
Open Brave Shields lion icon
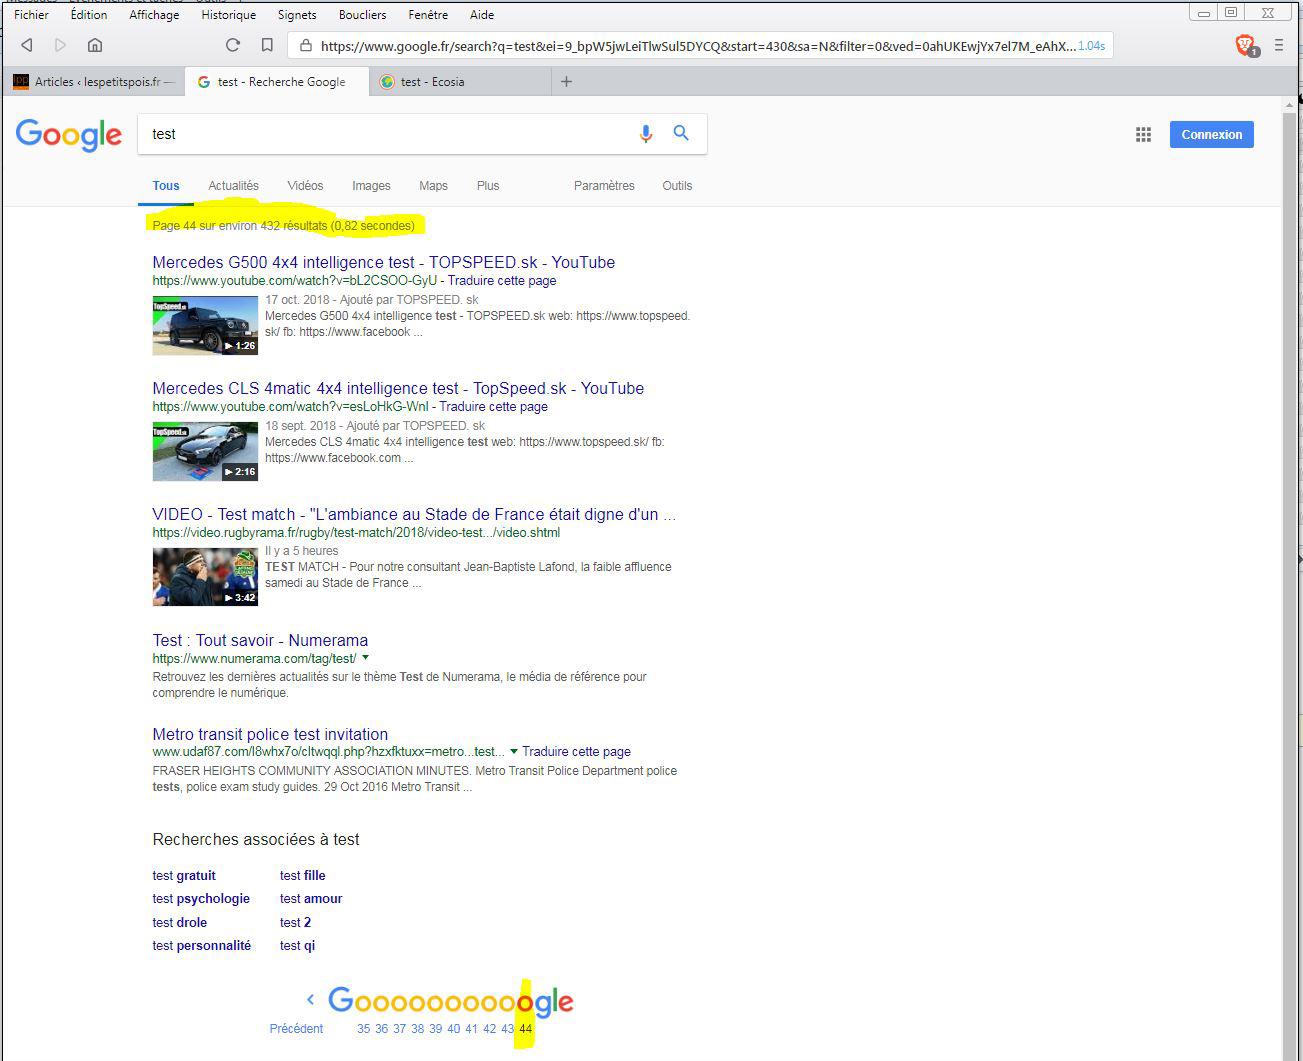(1244, 44)
